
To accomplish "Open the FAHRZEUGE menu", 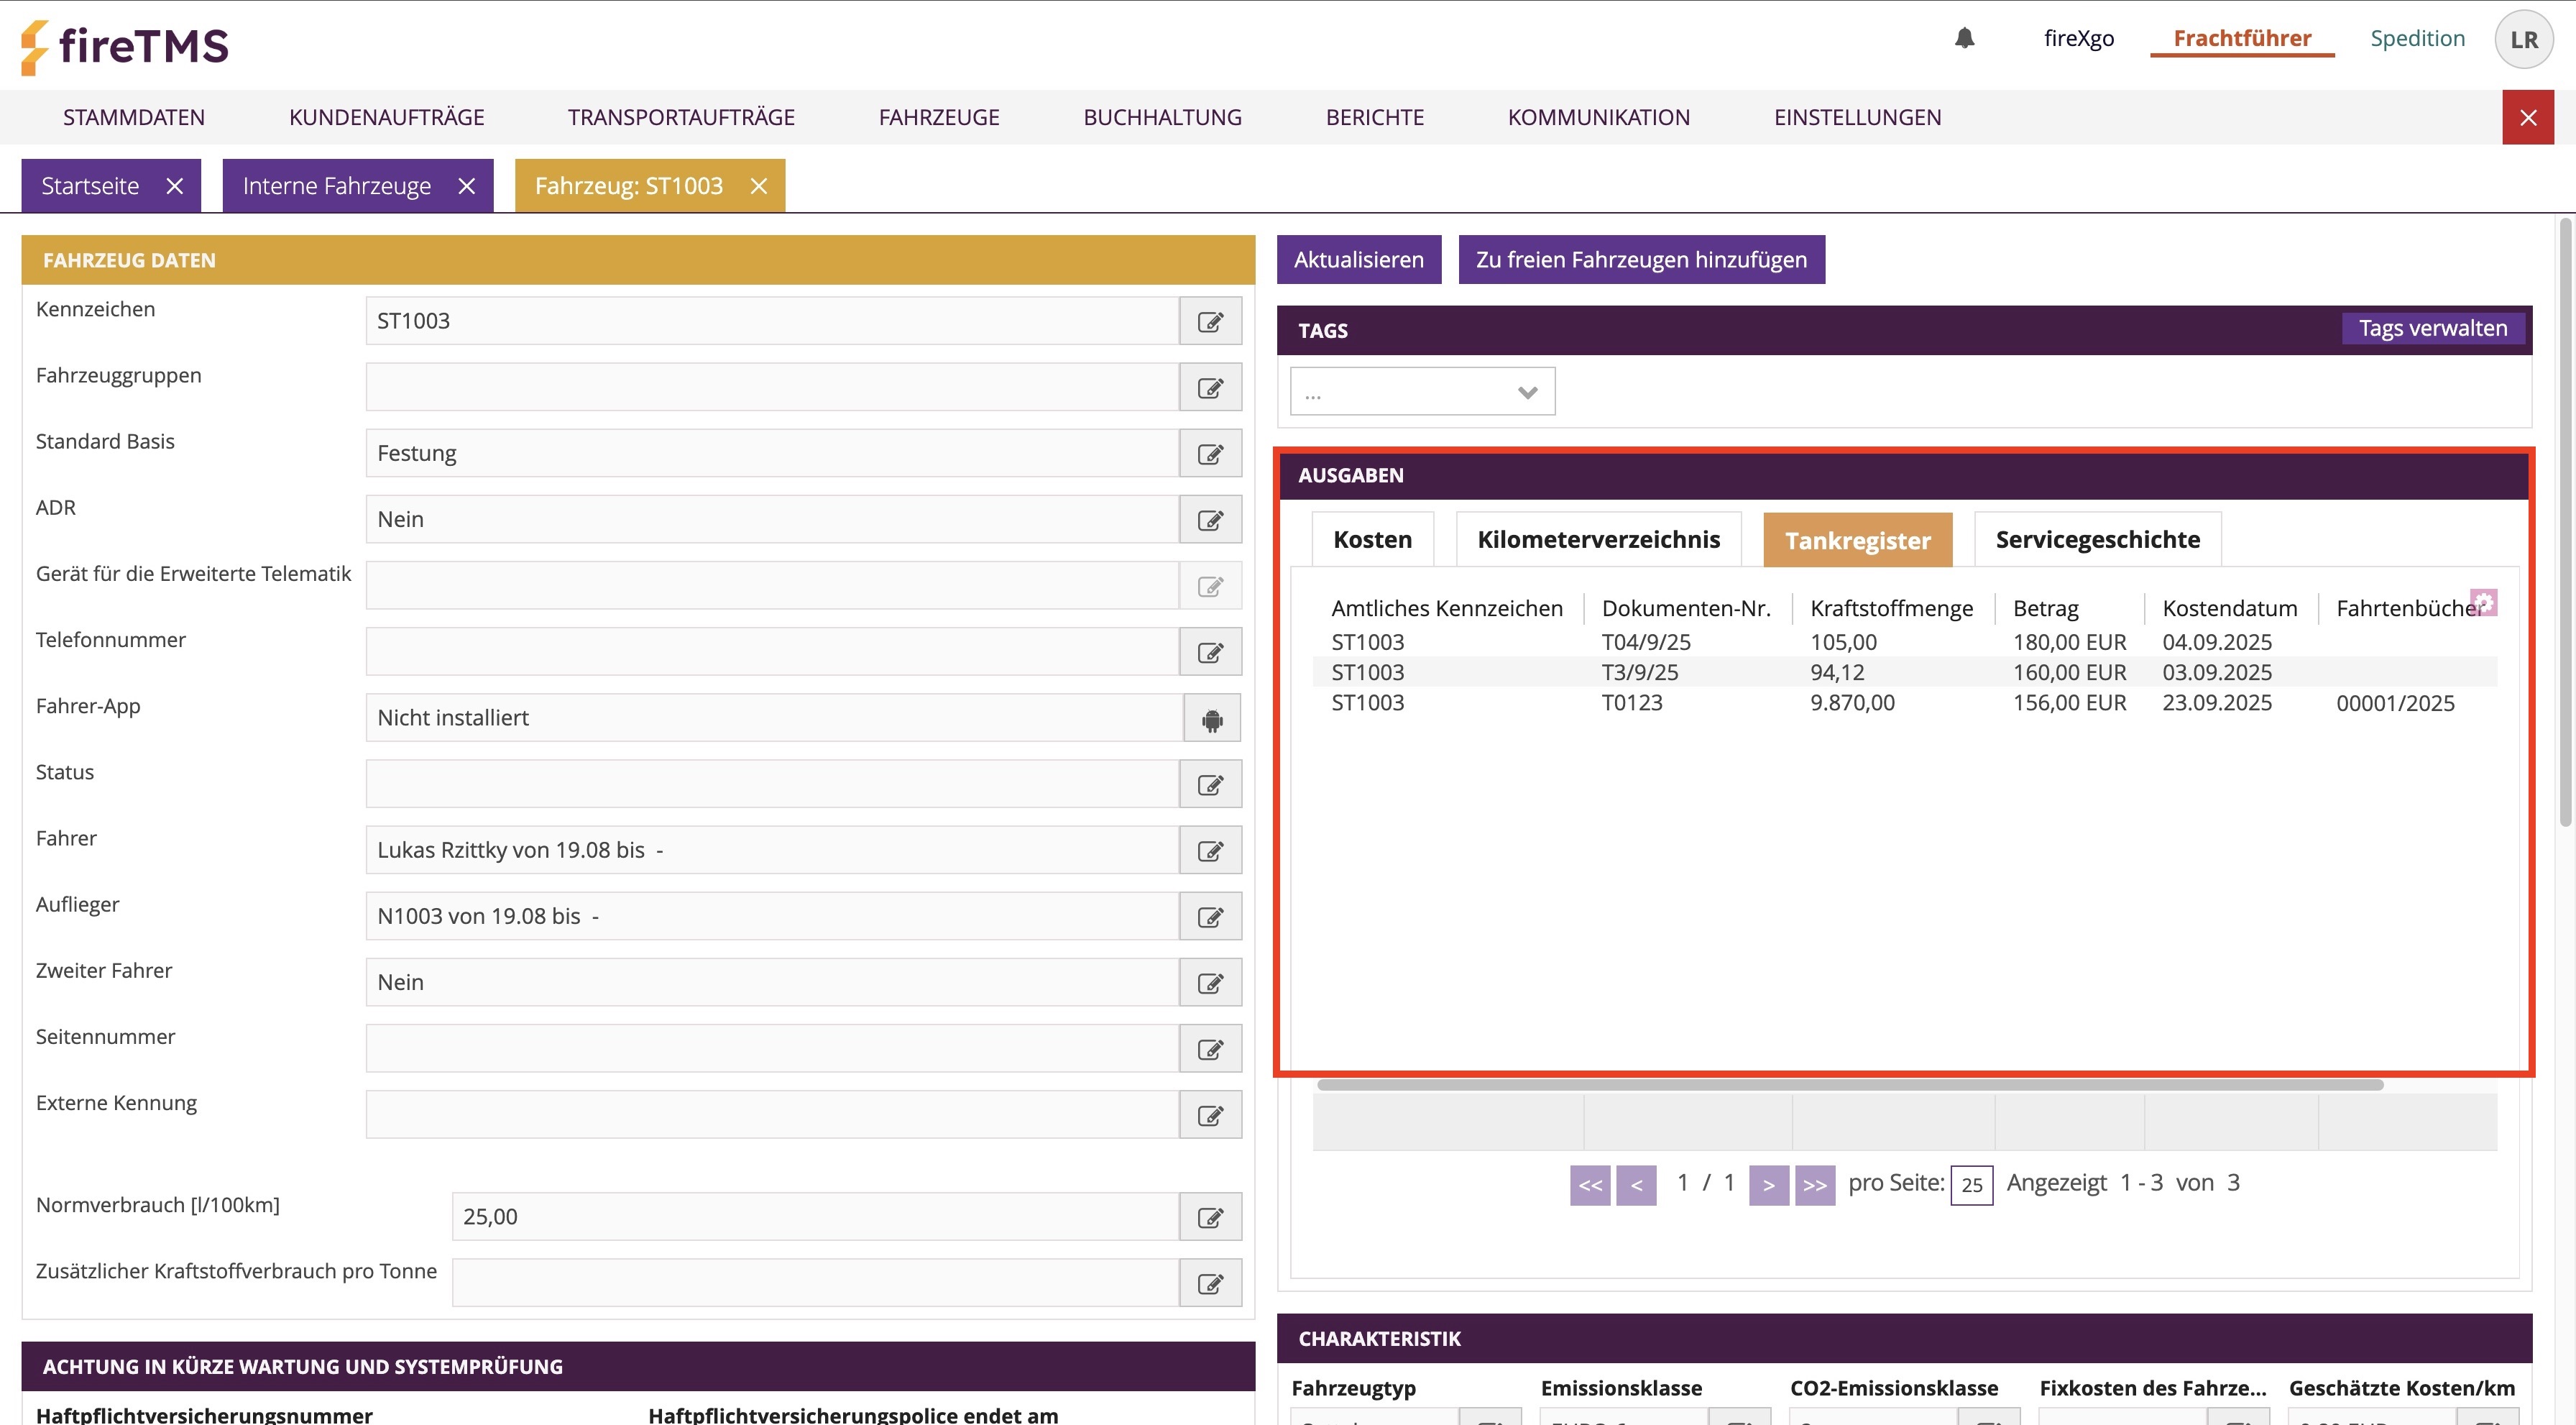I will 939,117.
